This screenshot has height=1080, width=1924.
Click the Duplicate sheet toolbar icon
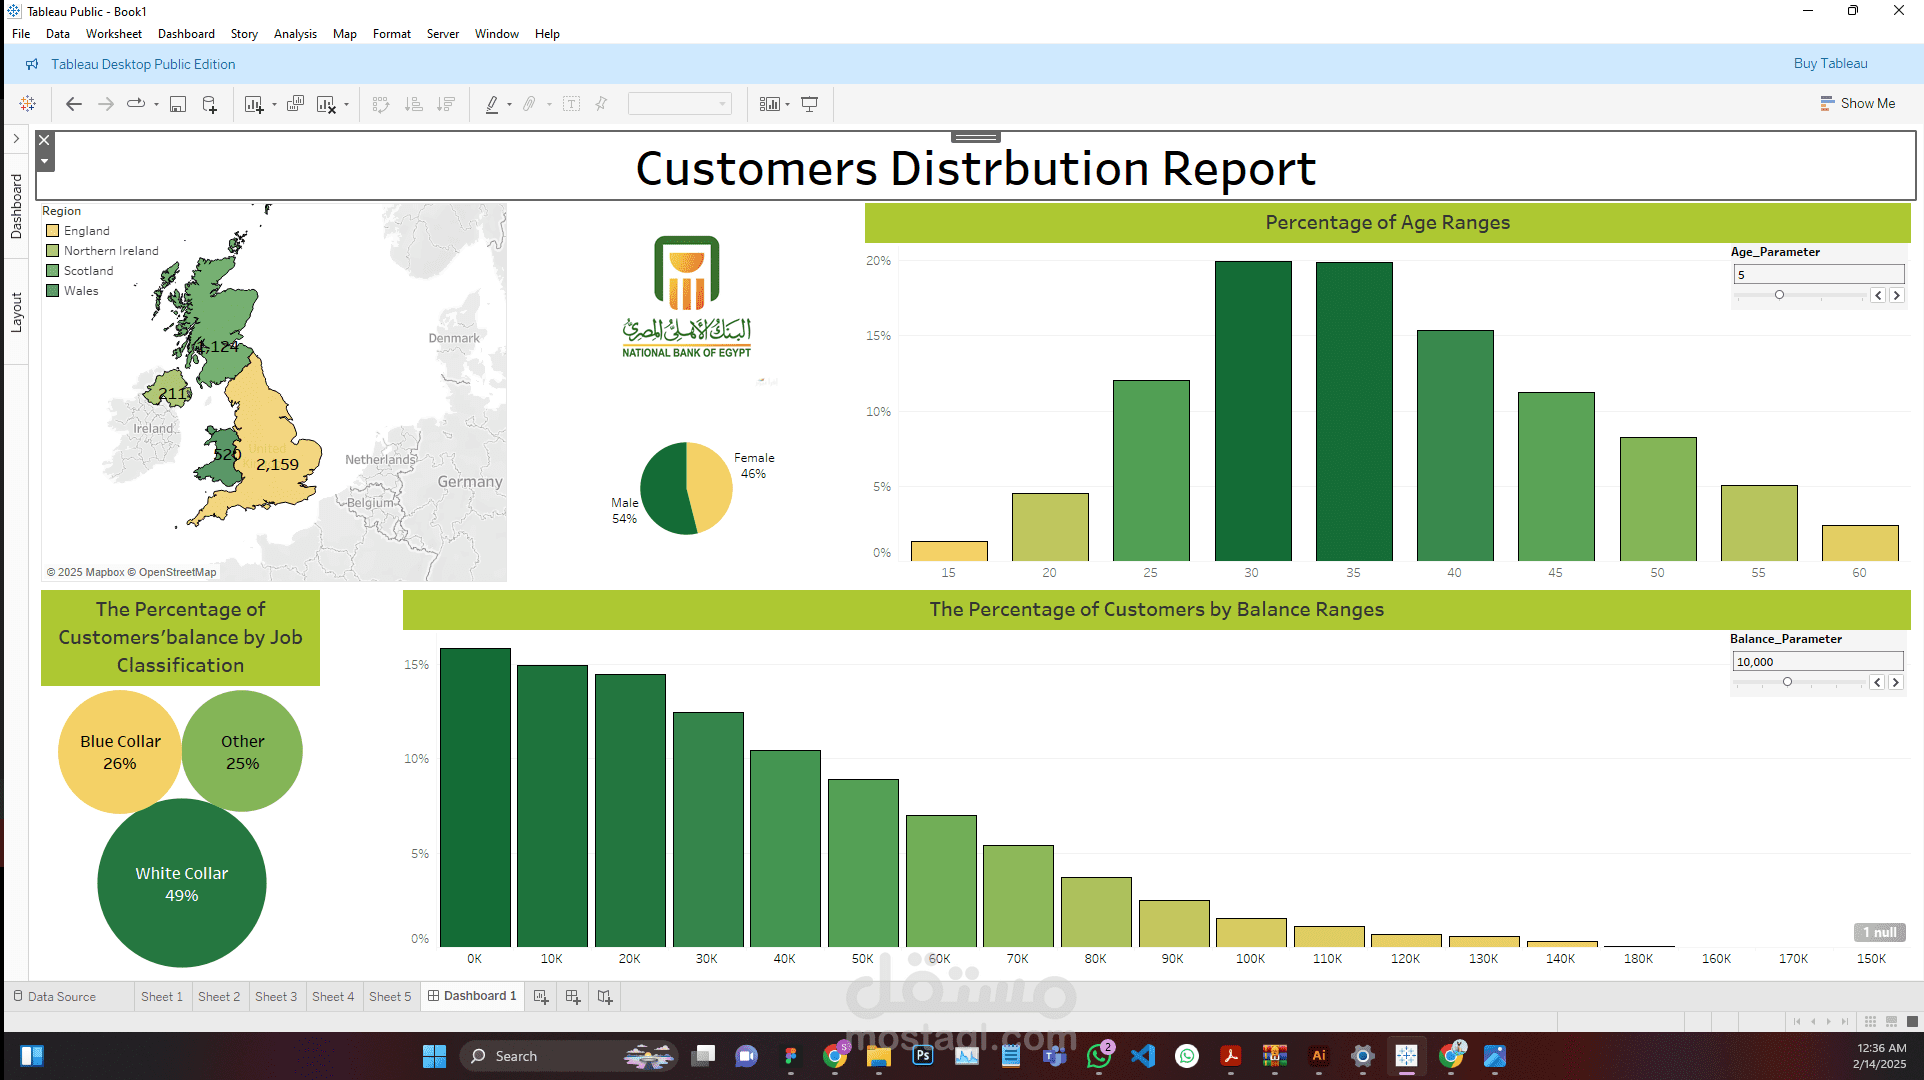(x=295, y=104)
